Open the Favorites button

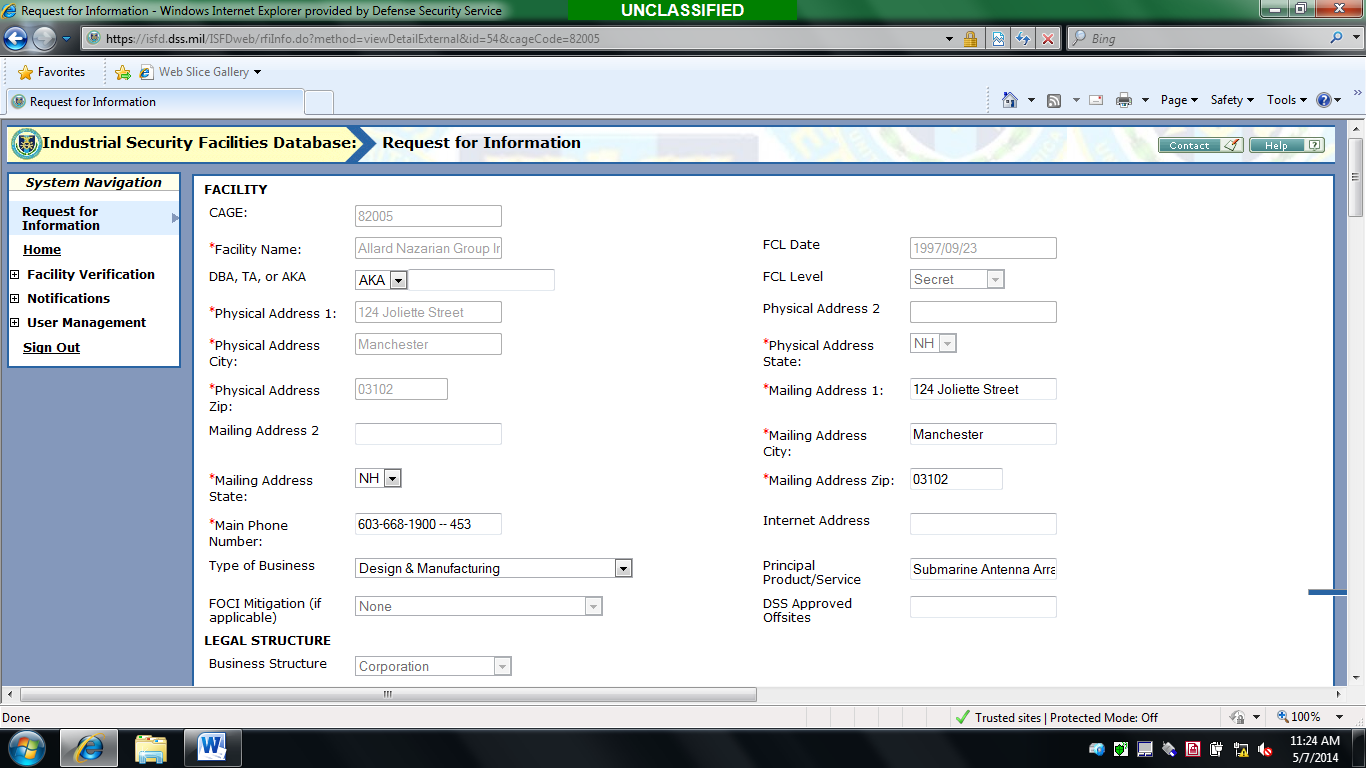(x=52, y=72)
